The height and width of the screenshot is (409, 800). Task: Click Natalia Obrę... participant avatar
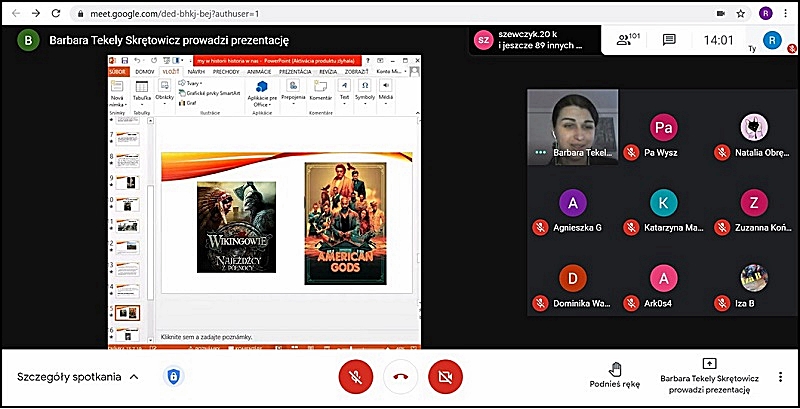coord(754,127)
